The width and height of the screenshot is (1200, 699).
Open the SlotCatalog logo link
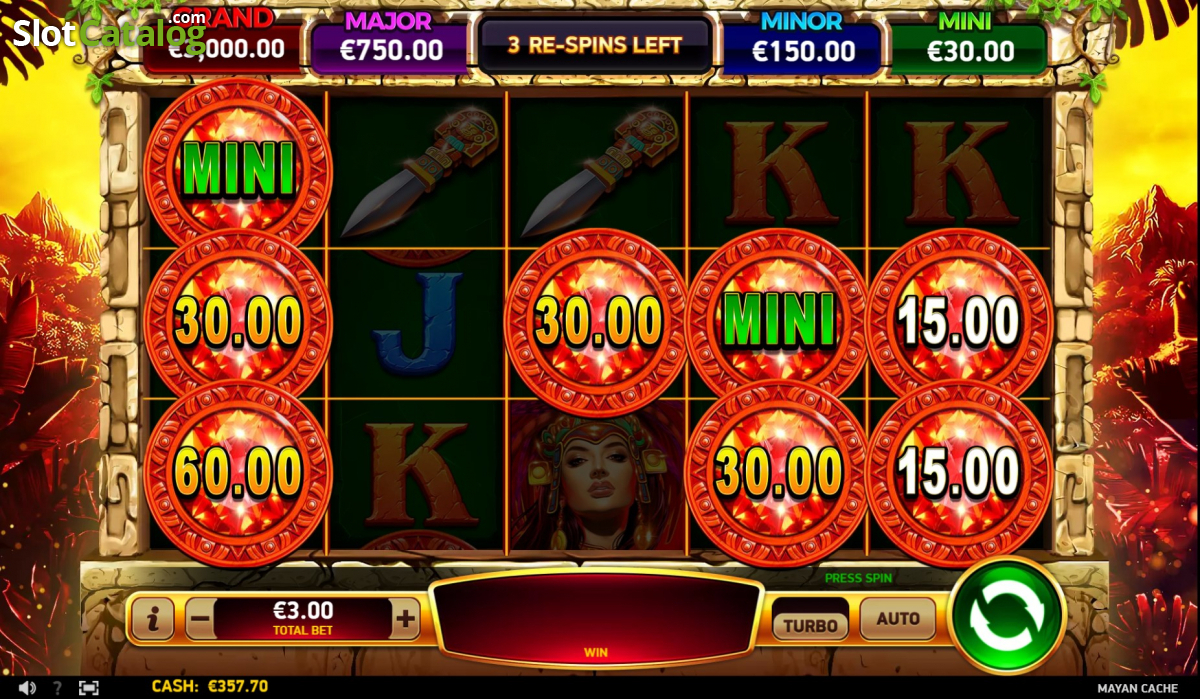(108, 30)
